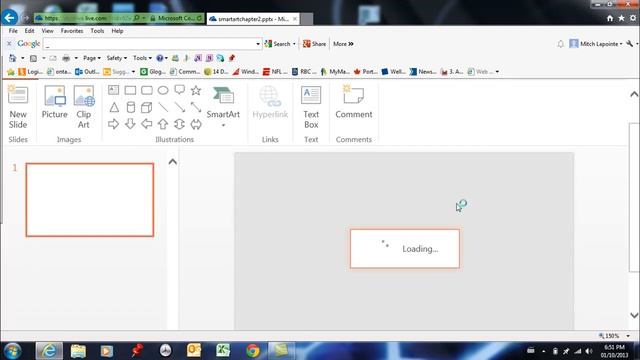Close the smartartchapter2.pptx browser tab
Viewport: 640px width, 360px height.
295,19
